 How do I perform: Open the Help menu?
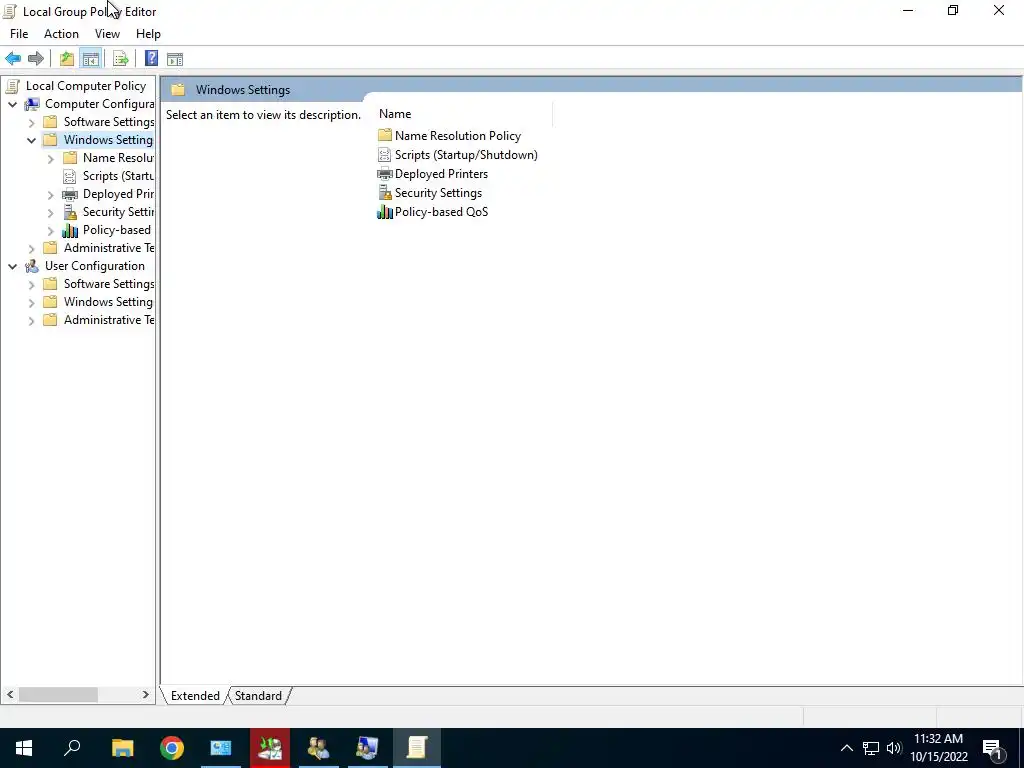148,34
